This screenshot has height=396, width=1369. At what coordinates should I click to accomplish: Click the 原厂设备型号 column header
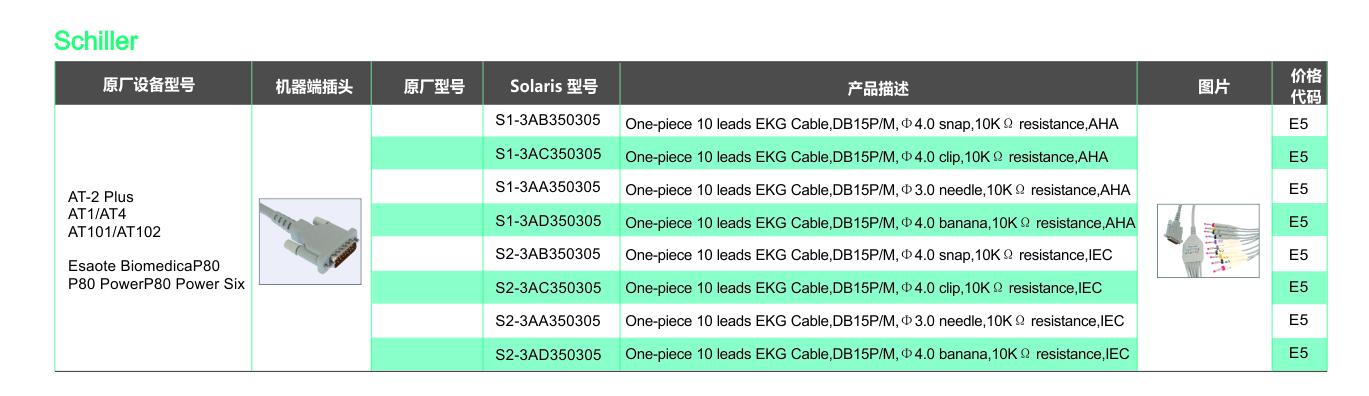[149, 85]
